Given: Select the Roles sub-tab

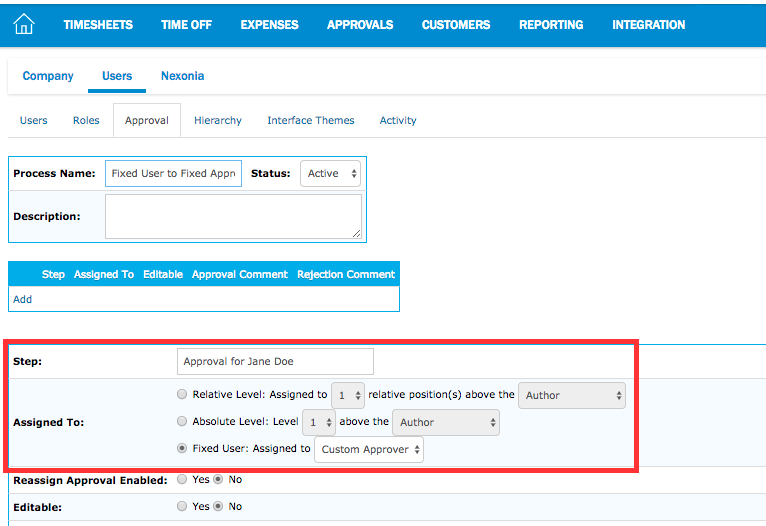Looking at the screenshot, I should (x=86, y=121).
